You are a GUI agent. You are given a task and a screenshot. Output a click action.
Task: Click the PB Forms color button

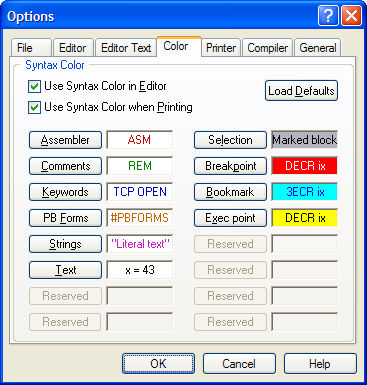(x=65, y=218)
